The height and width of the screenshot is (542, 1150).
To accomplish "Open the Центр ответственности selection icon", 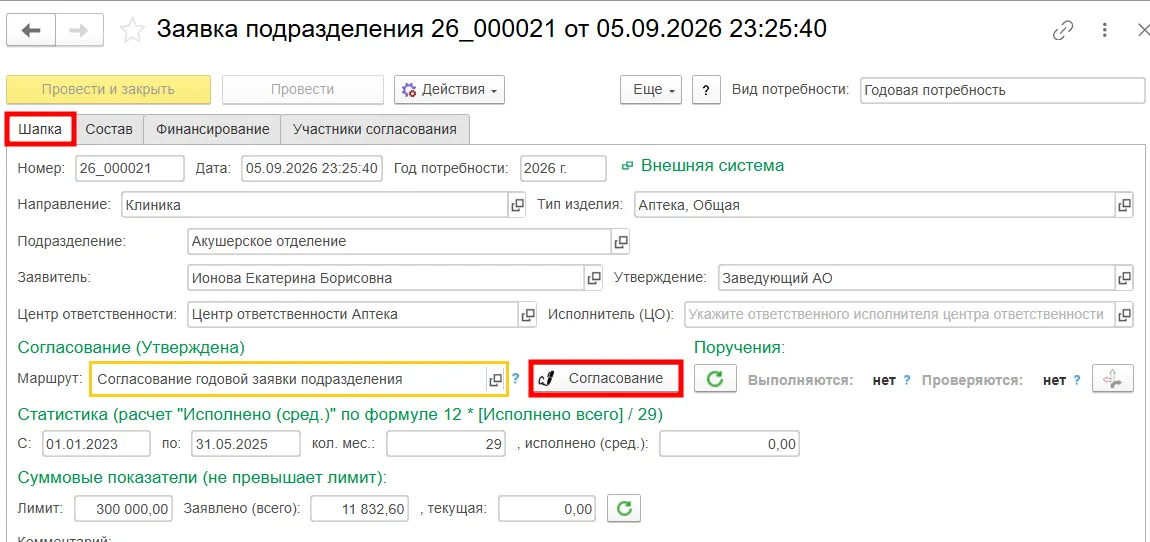I will tap(528, 315).
